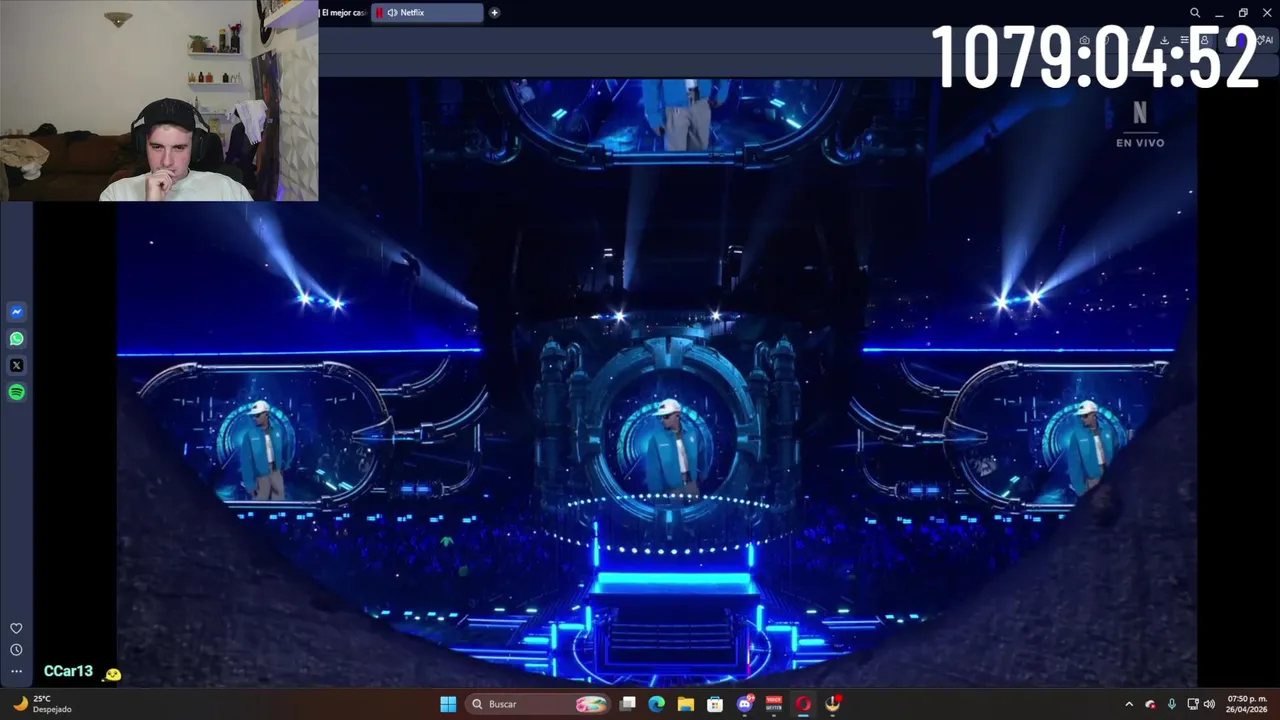Open history clock icon in sidebar
The height and width of the screenshot is (720, 1280).
(16, 650)
